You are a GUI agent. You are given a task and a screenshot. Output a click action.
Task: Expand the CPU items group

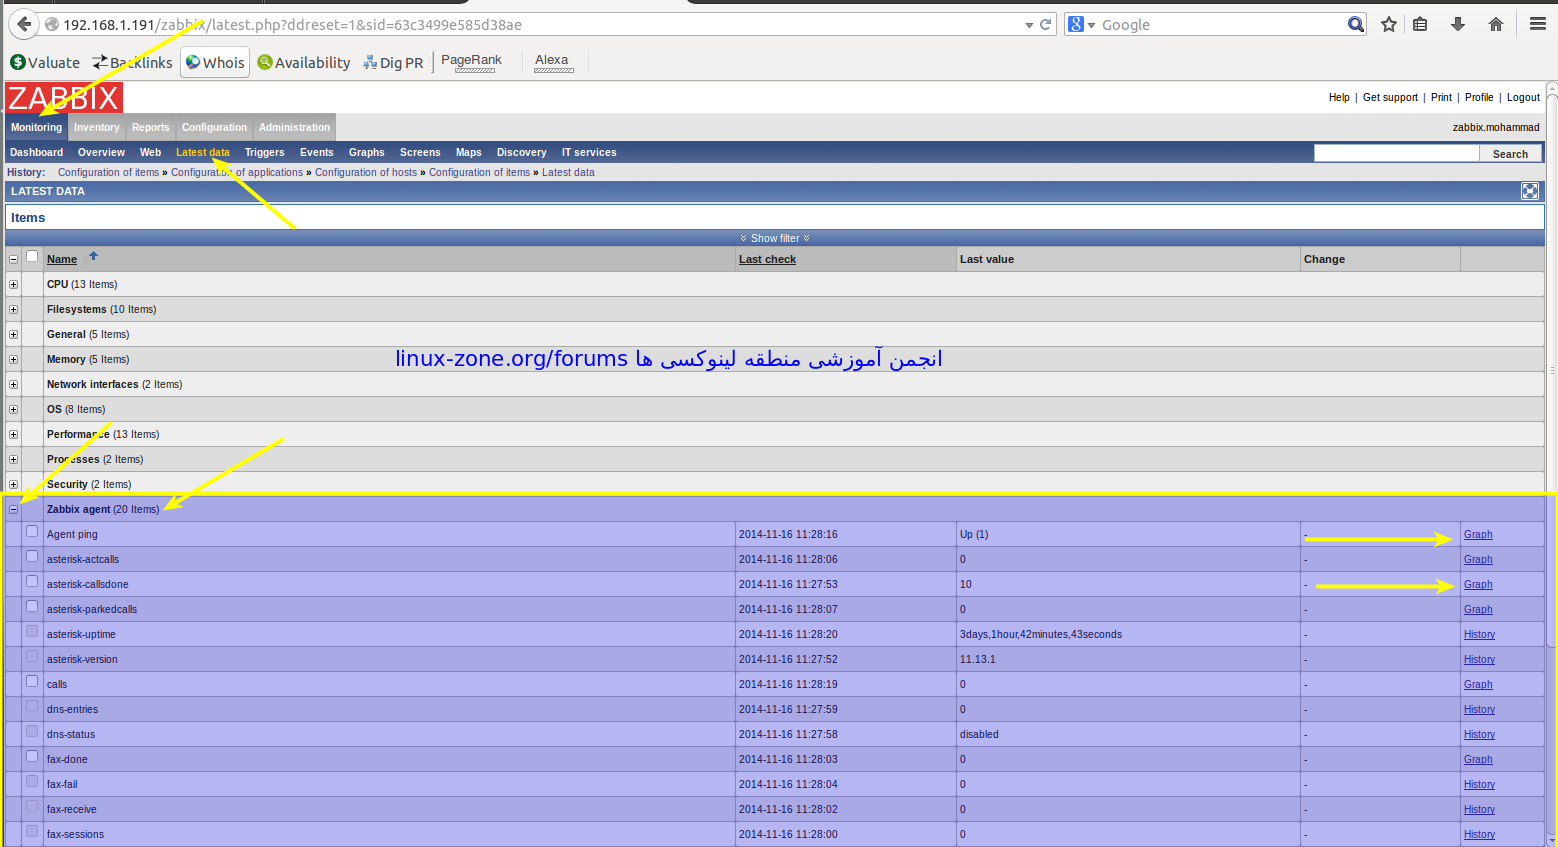pyautogui.click(x=14, y=285)
